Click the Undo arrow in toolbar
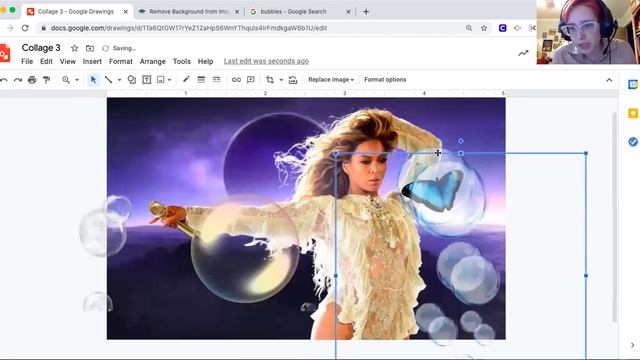This screenshot has height=360, width=640. [x=4, y=80]
